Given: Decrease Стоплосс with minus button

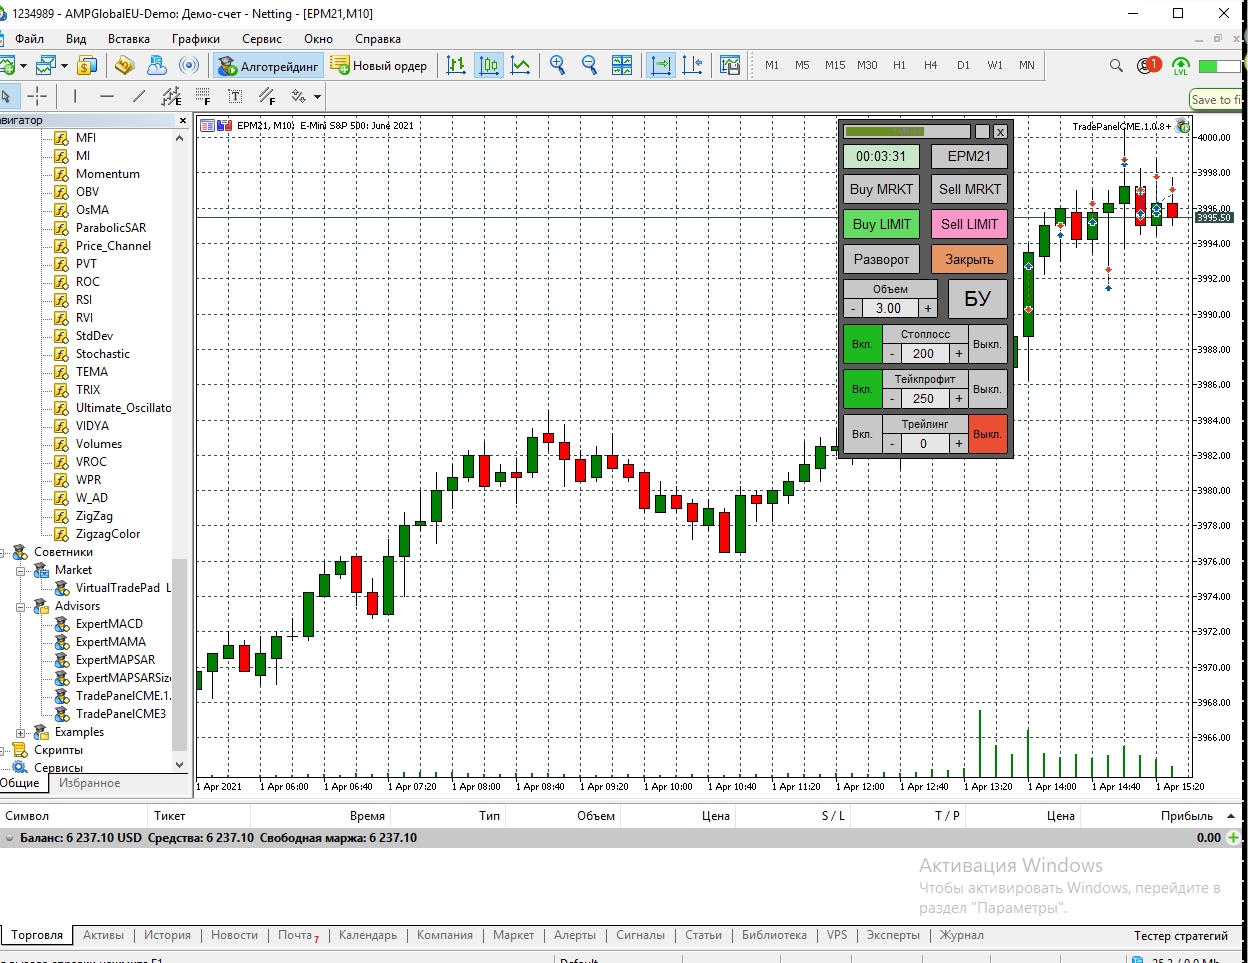Looking at the screenshot, I should 892,353.
